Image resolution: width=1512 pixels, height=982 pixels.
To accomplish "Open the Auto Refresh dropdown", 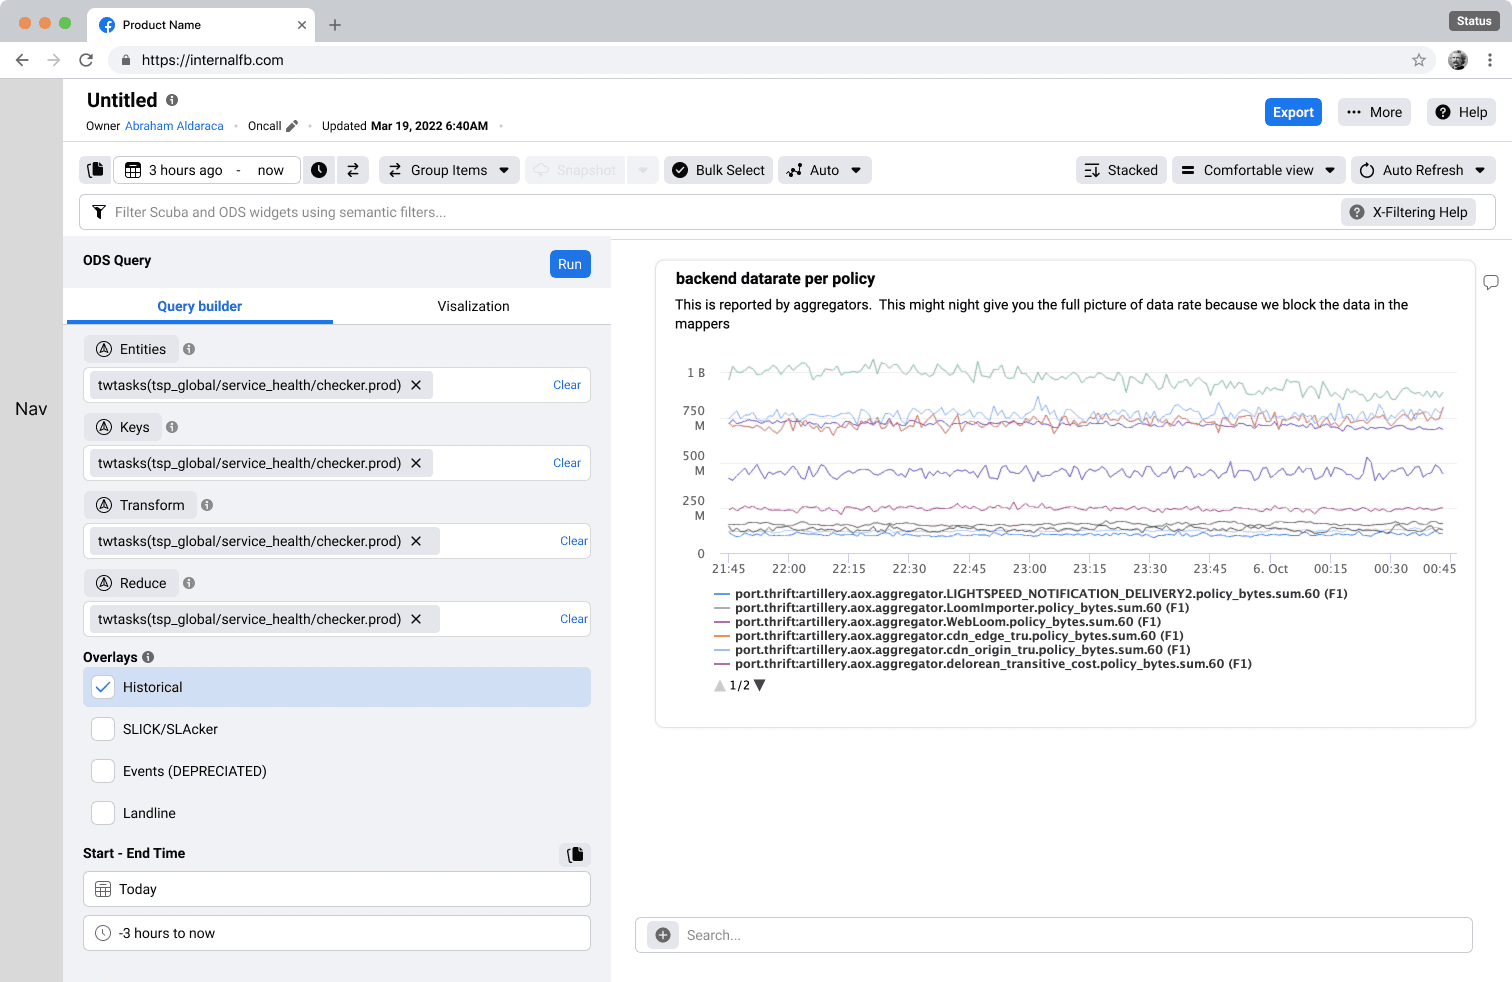I will [x=1423, y=170].
